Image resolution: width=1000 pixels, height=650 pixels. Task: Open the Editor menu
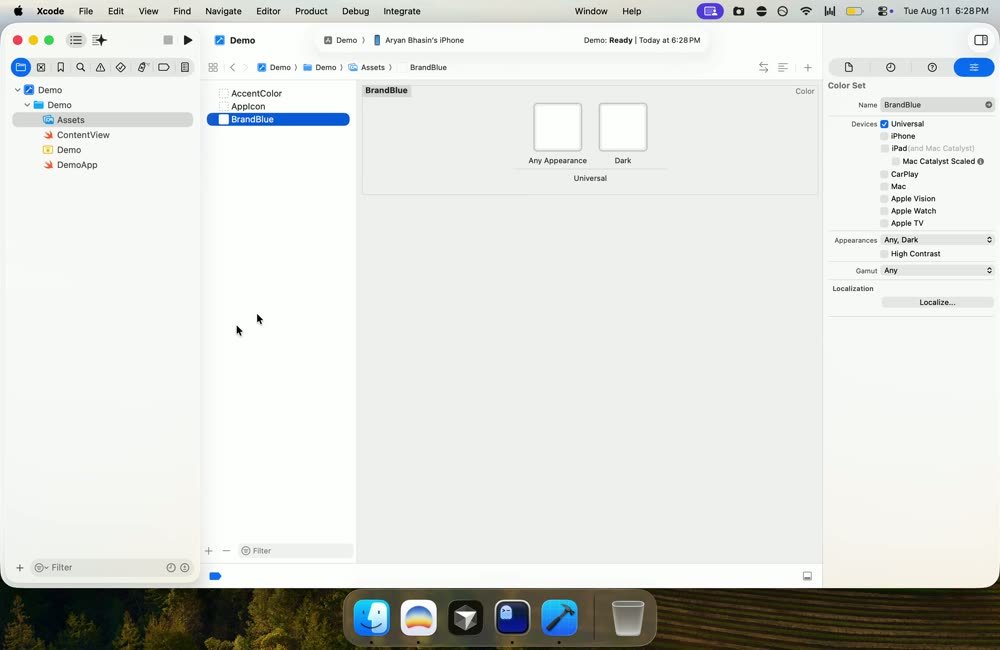tap(268, 11)
